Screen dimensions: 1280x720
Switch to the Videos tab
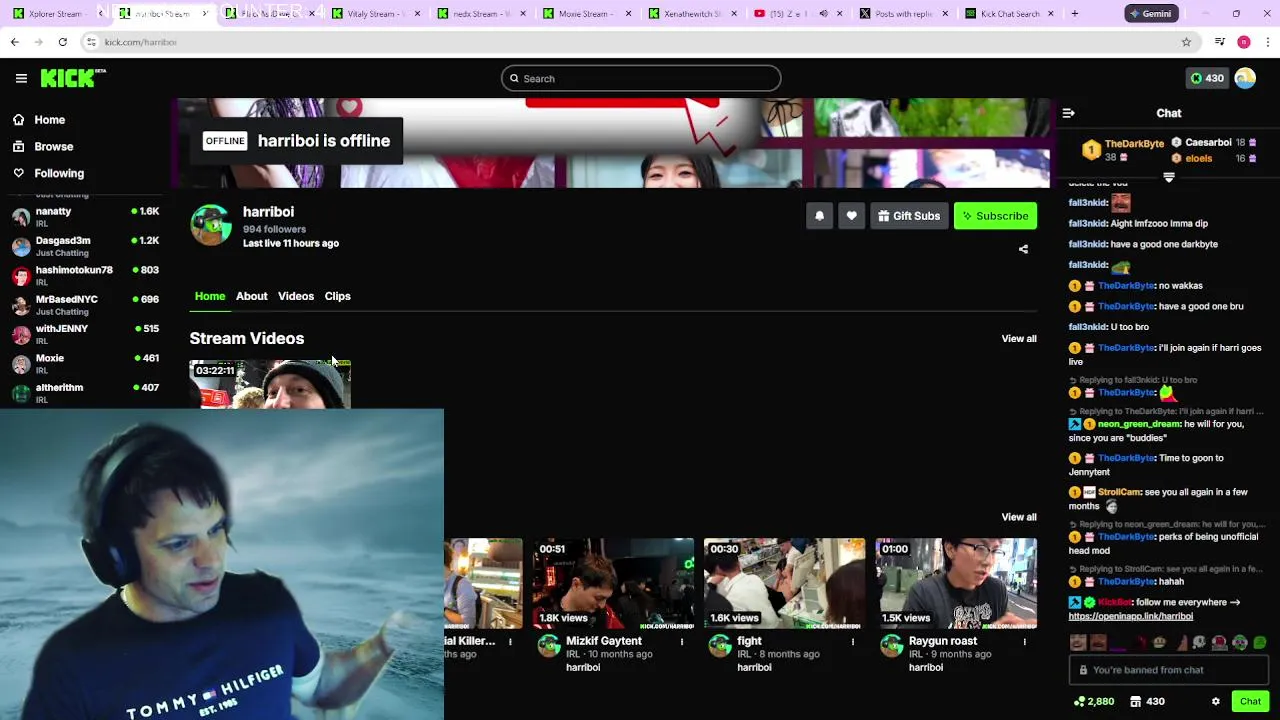coord(296,296)
